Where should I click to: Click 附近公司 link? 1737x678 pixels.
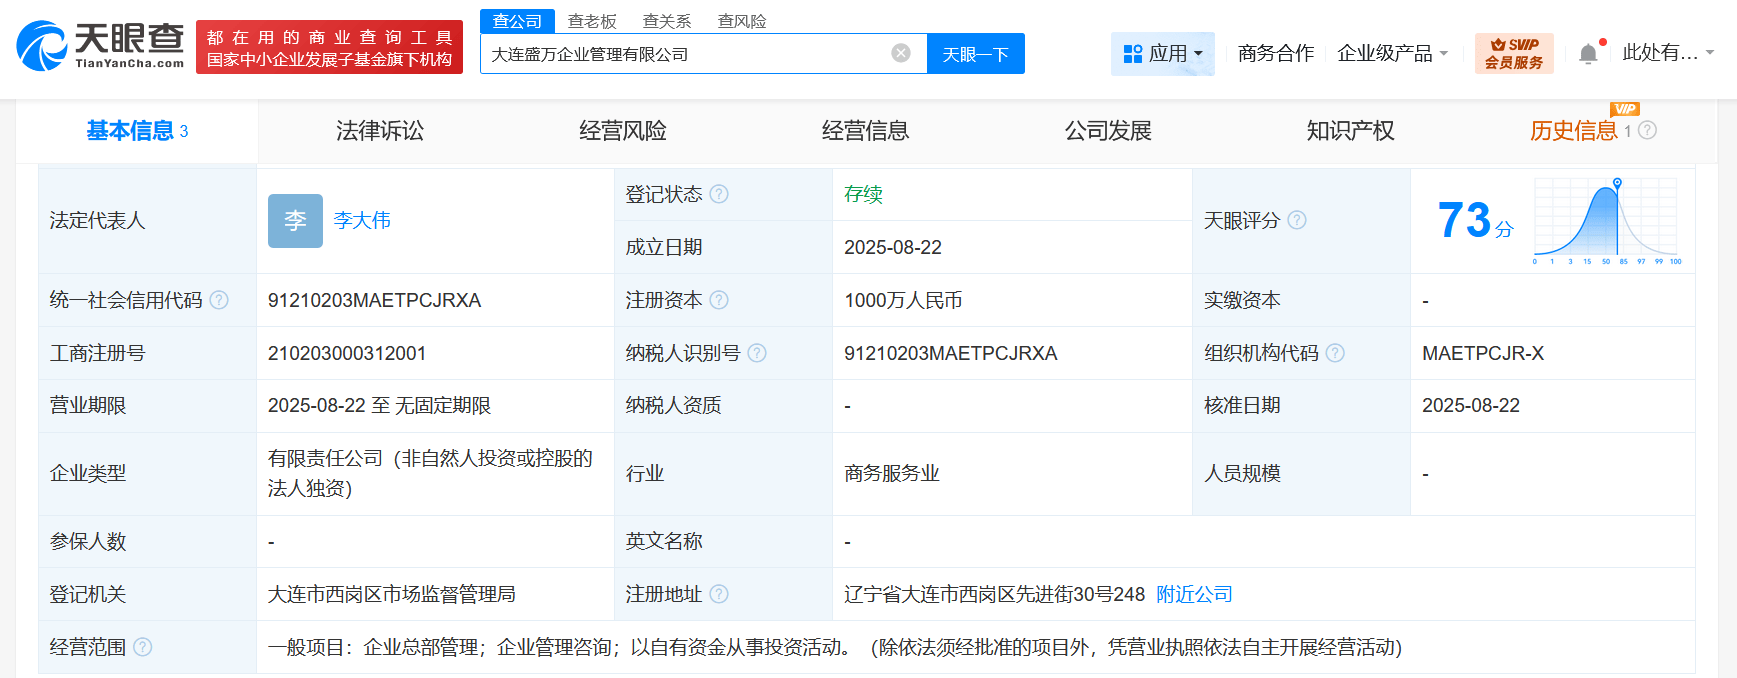click(x=1194, y=594)
